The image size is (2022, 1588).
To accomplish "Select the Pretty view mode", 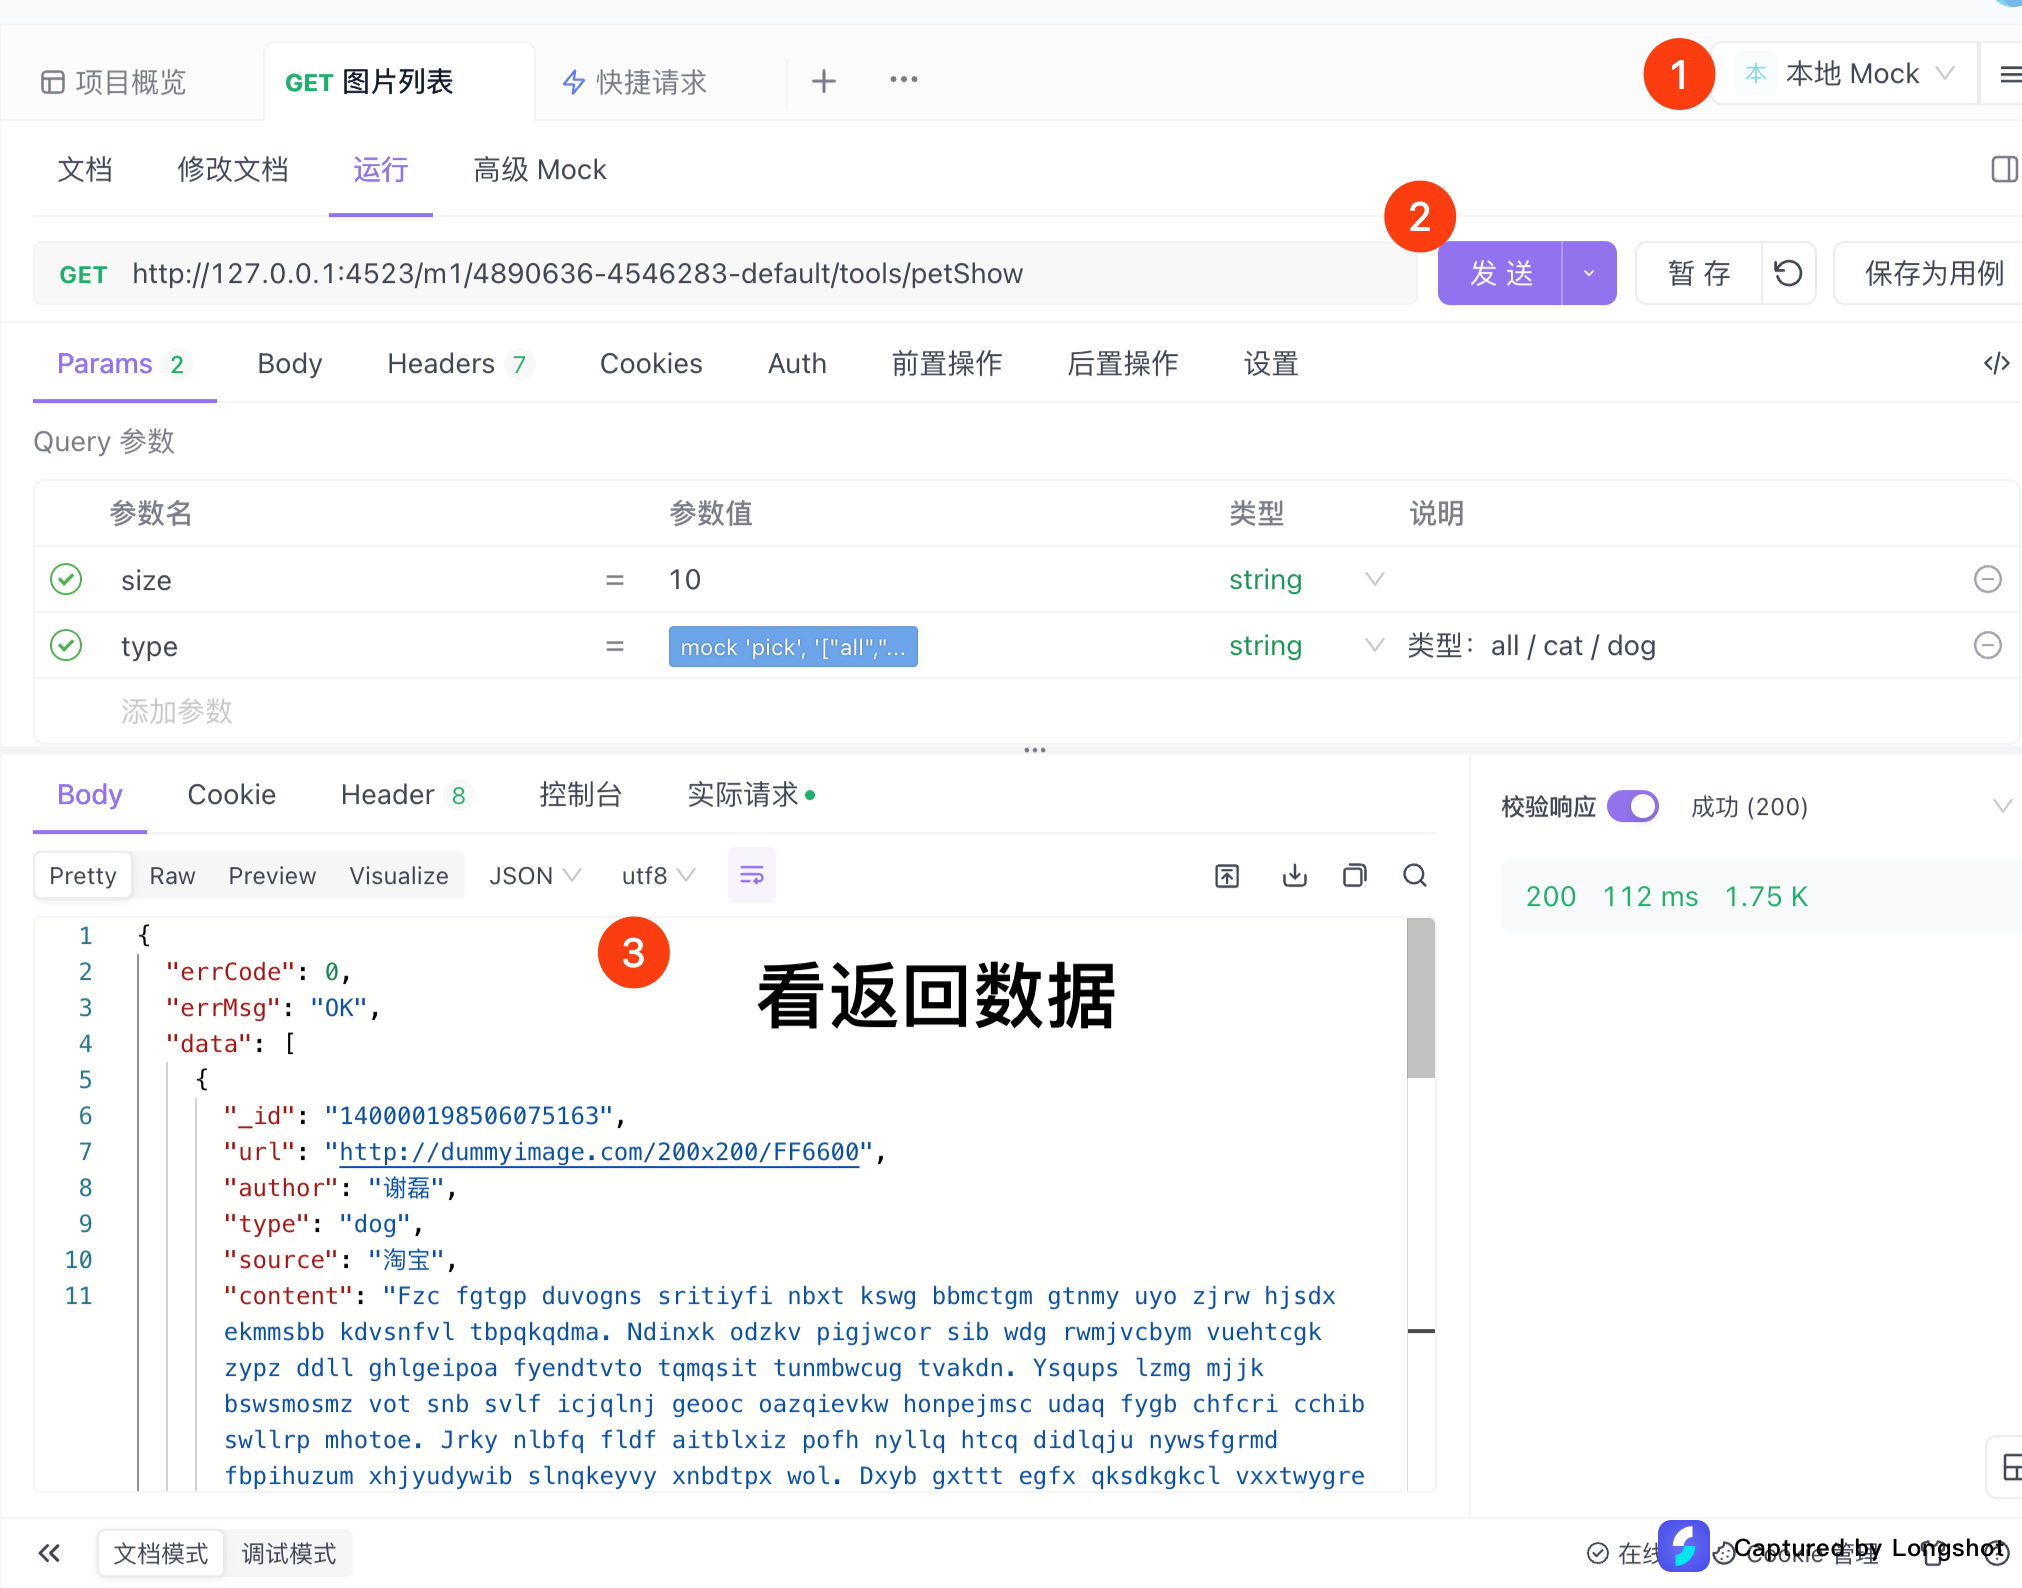I will (83, 876).
